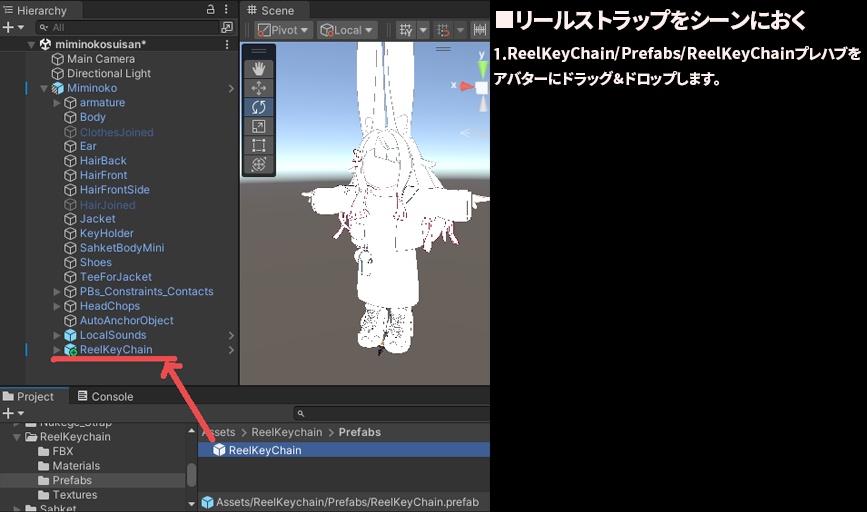
Task: Select the Rotate tool
Action: click(x=259, y=107)
